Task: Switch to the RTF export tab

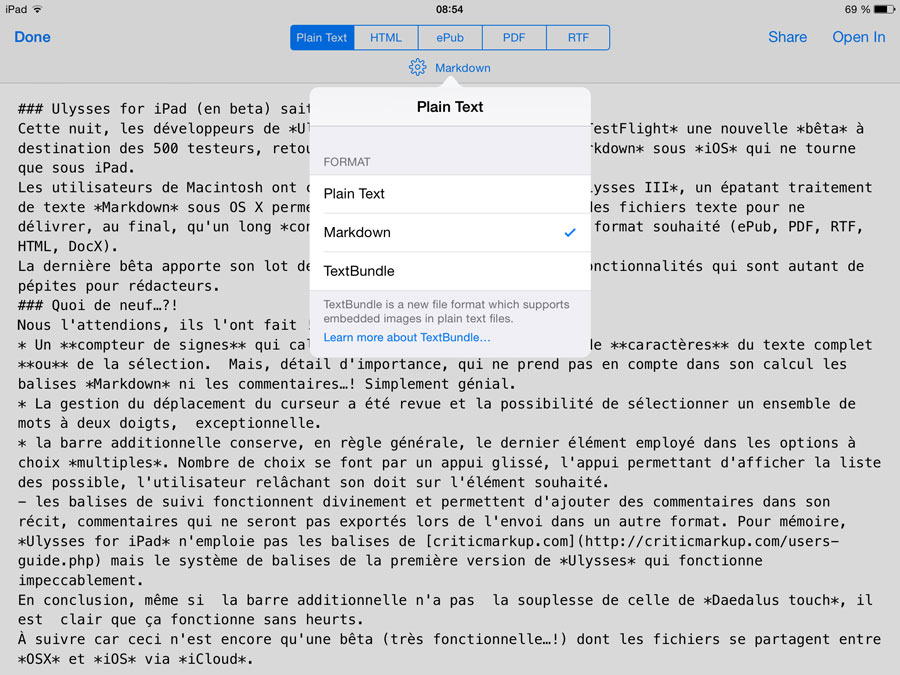Action: 578,38
